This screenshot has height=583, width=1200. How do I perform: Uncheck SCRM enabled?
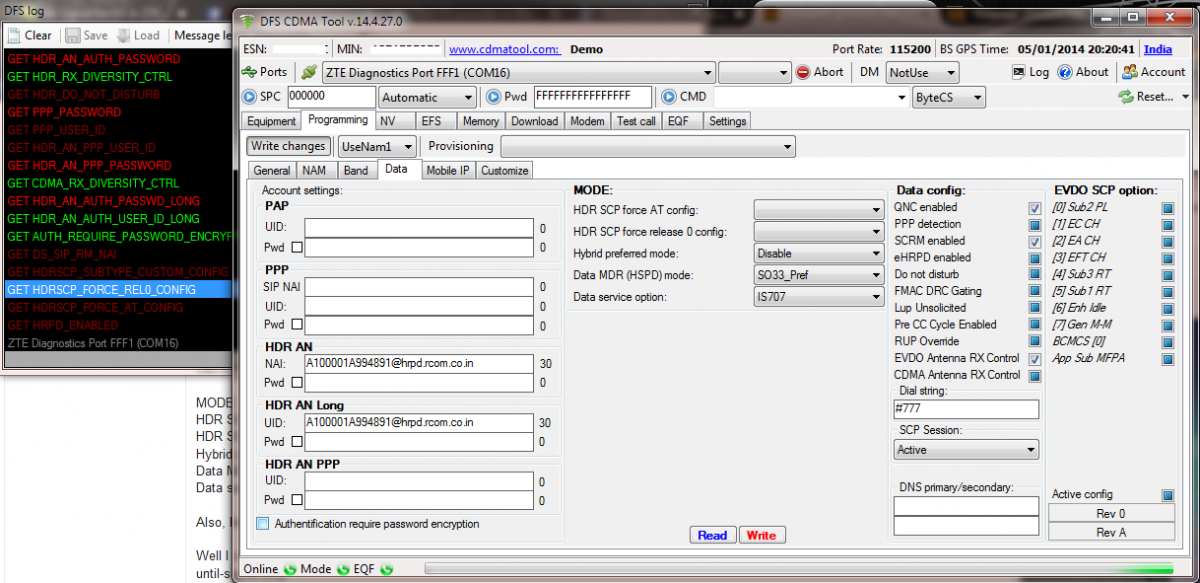tap(1035, 241)
